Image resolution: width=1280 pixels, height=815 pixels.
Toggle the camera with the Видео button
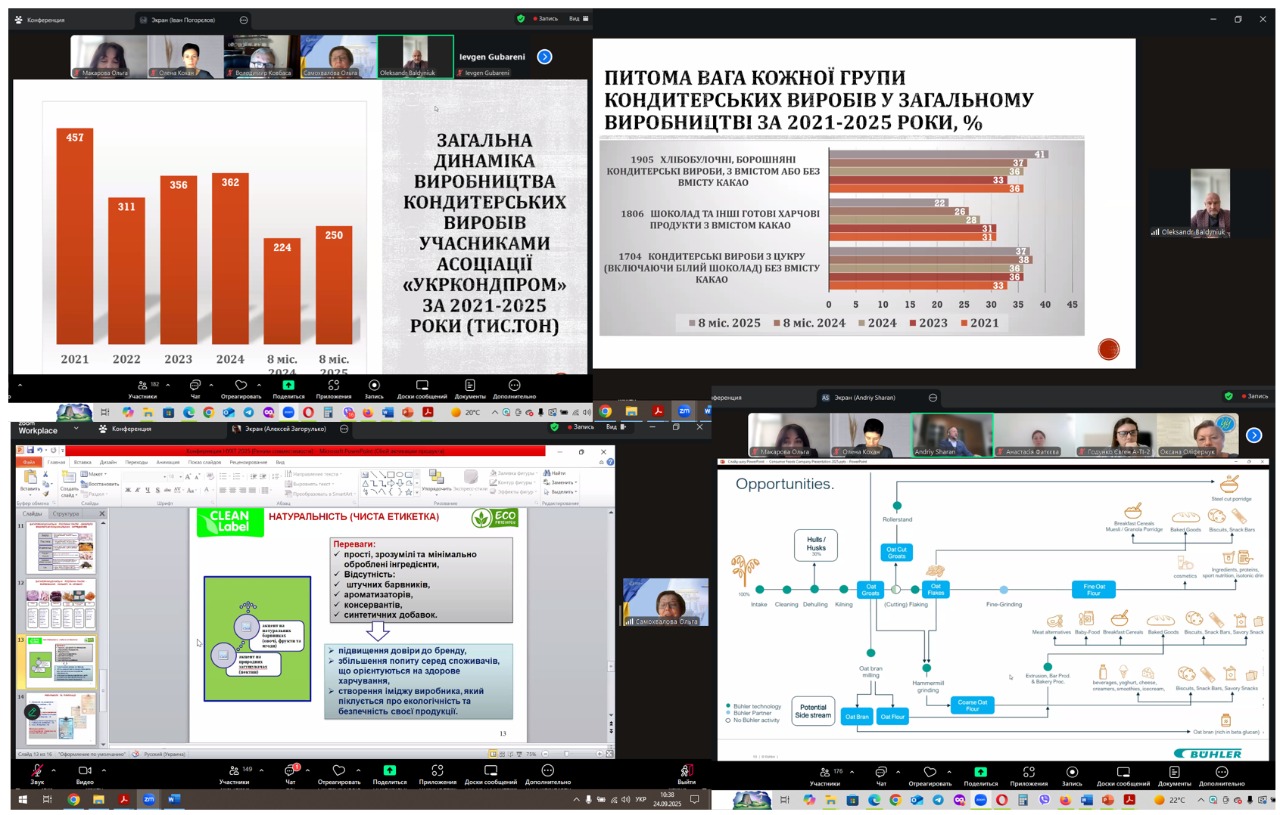[85, 770]
